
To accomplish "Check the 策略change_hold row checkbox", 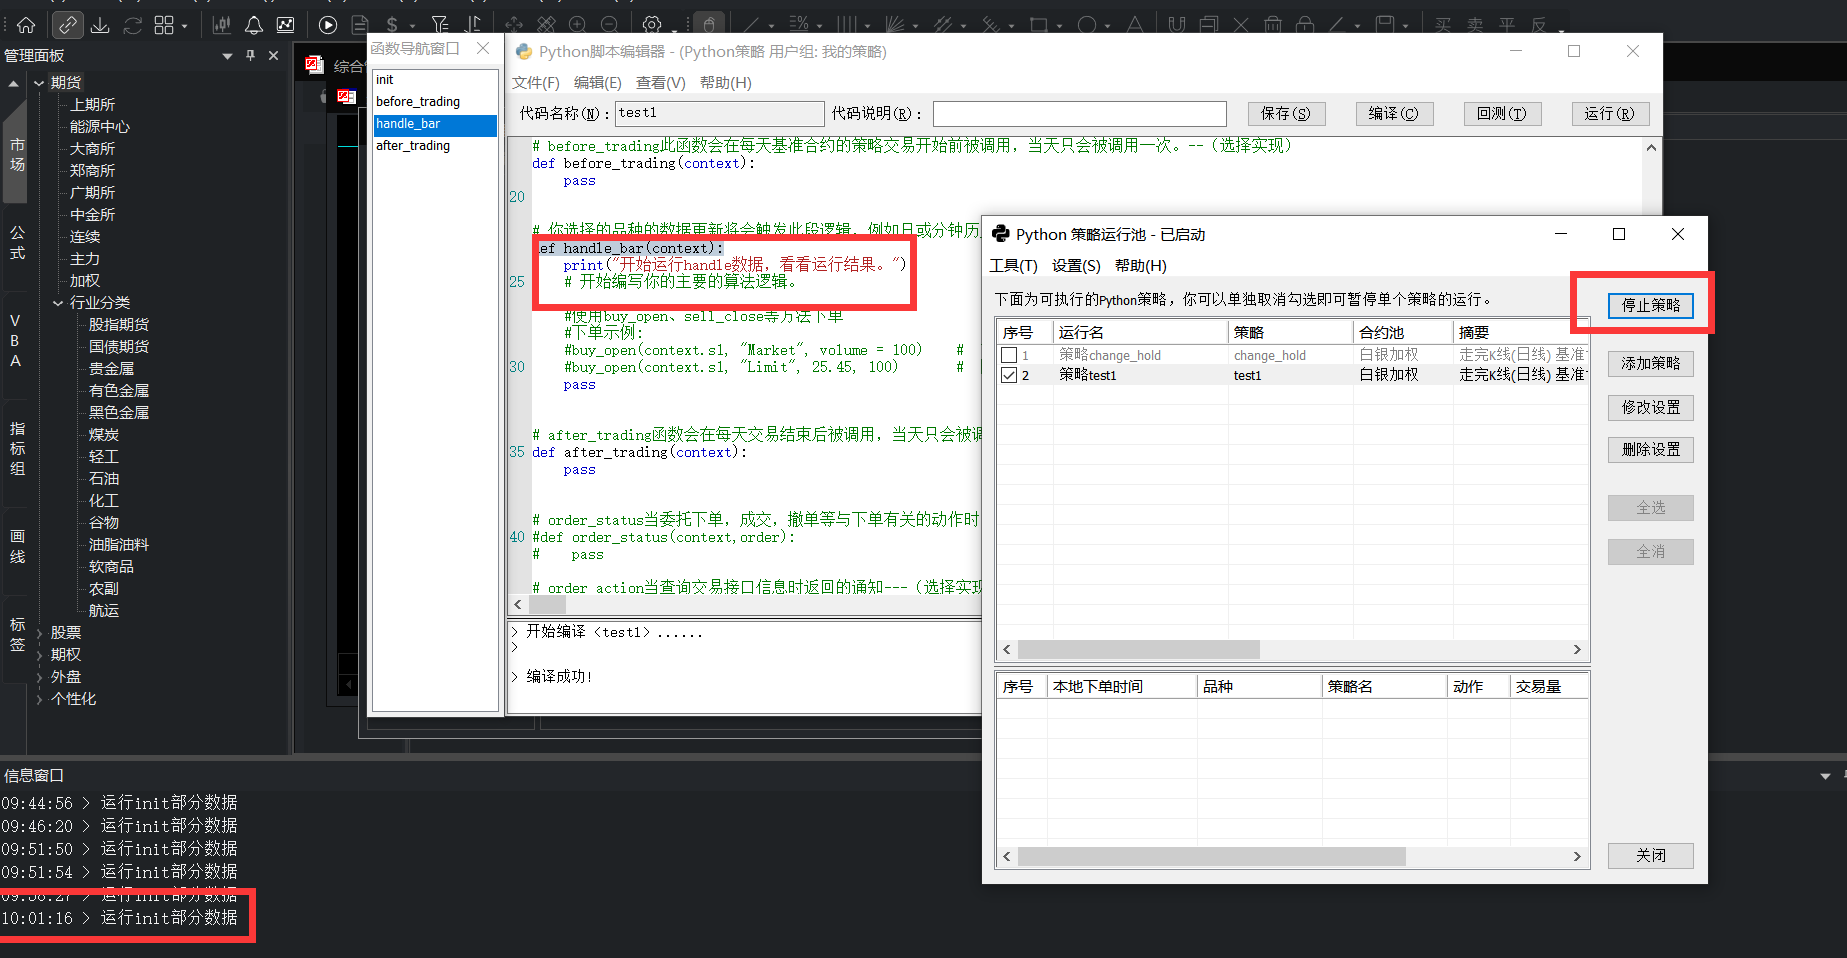I will coord(1009,355).
